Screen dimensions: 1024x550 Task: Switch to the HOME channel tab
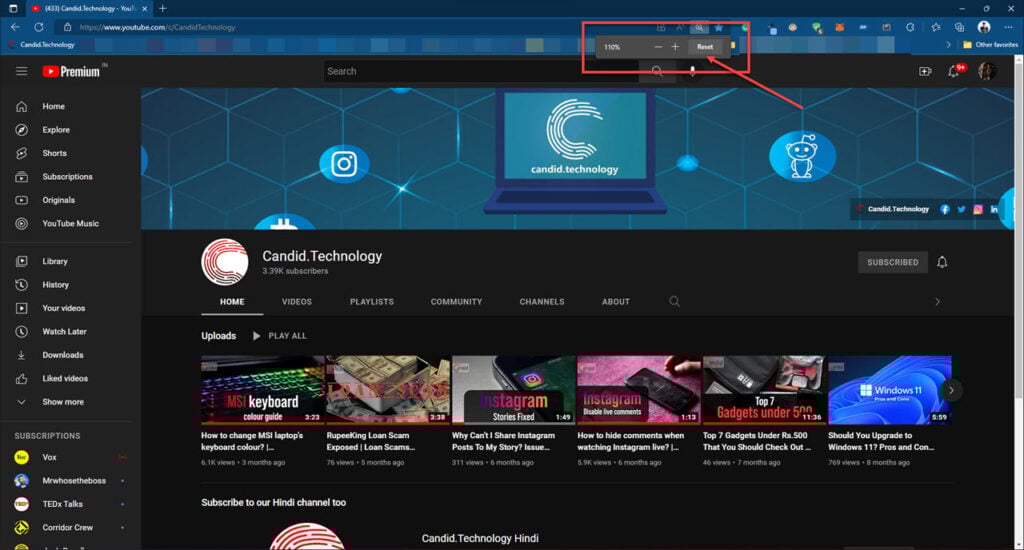(x=232, y=302)
